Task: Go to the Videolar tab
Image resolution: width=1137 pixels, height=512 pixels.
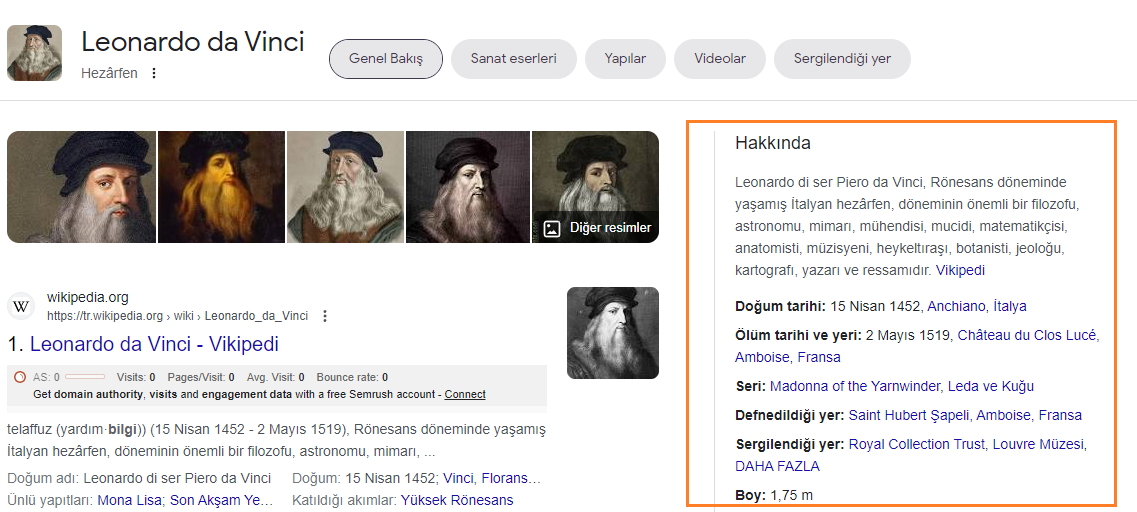Action: pyautogui.click(x=719, y=59)
